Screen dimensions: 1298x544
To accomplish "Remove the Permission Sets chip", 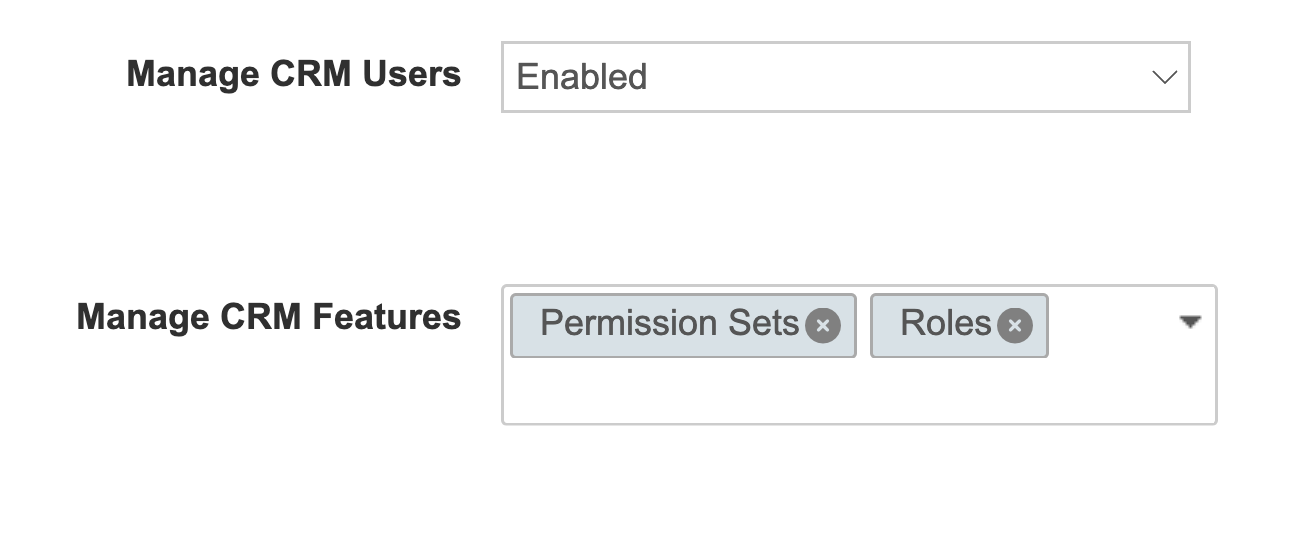I will coord(823,325).
